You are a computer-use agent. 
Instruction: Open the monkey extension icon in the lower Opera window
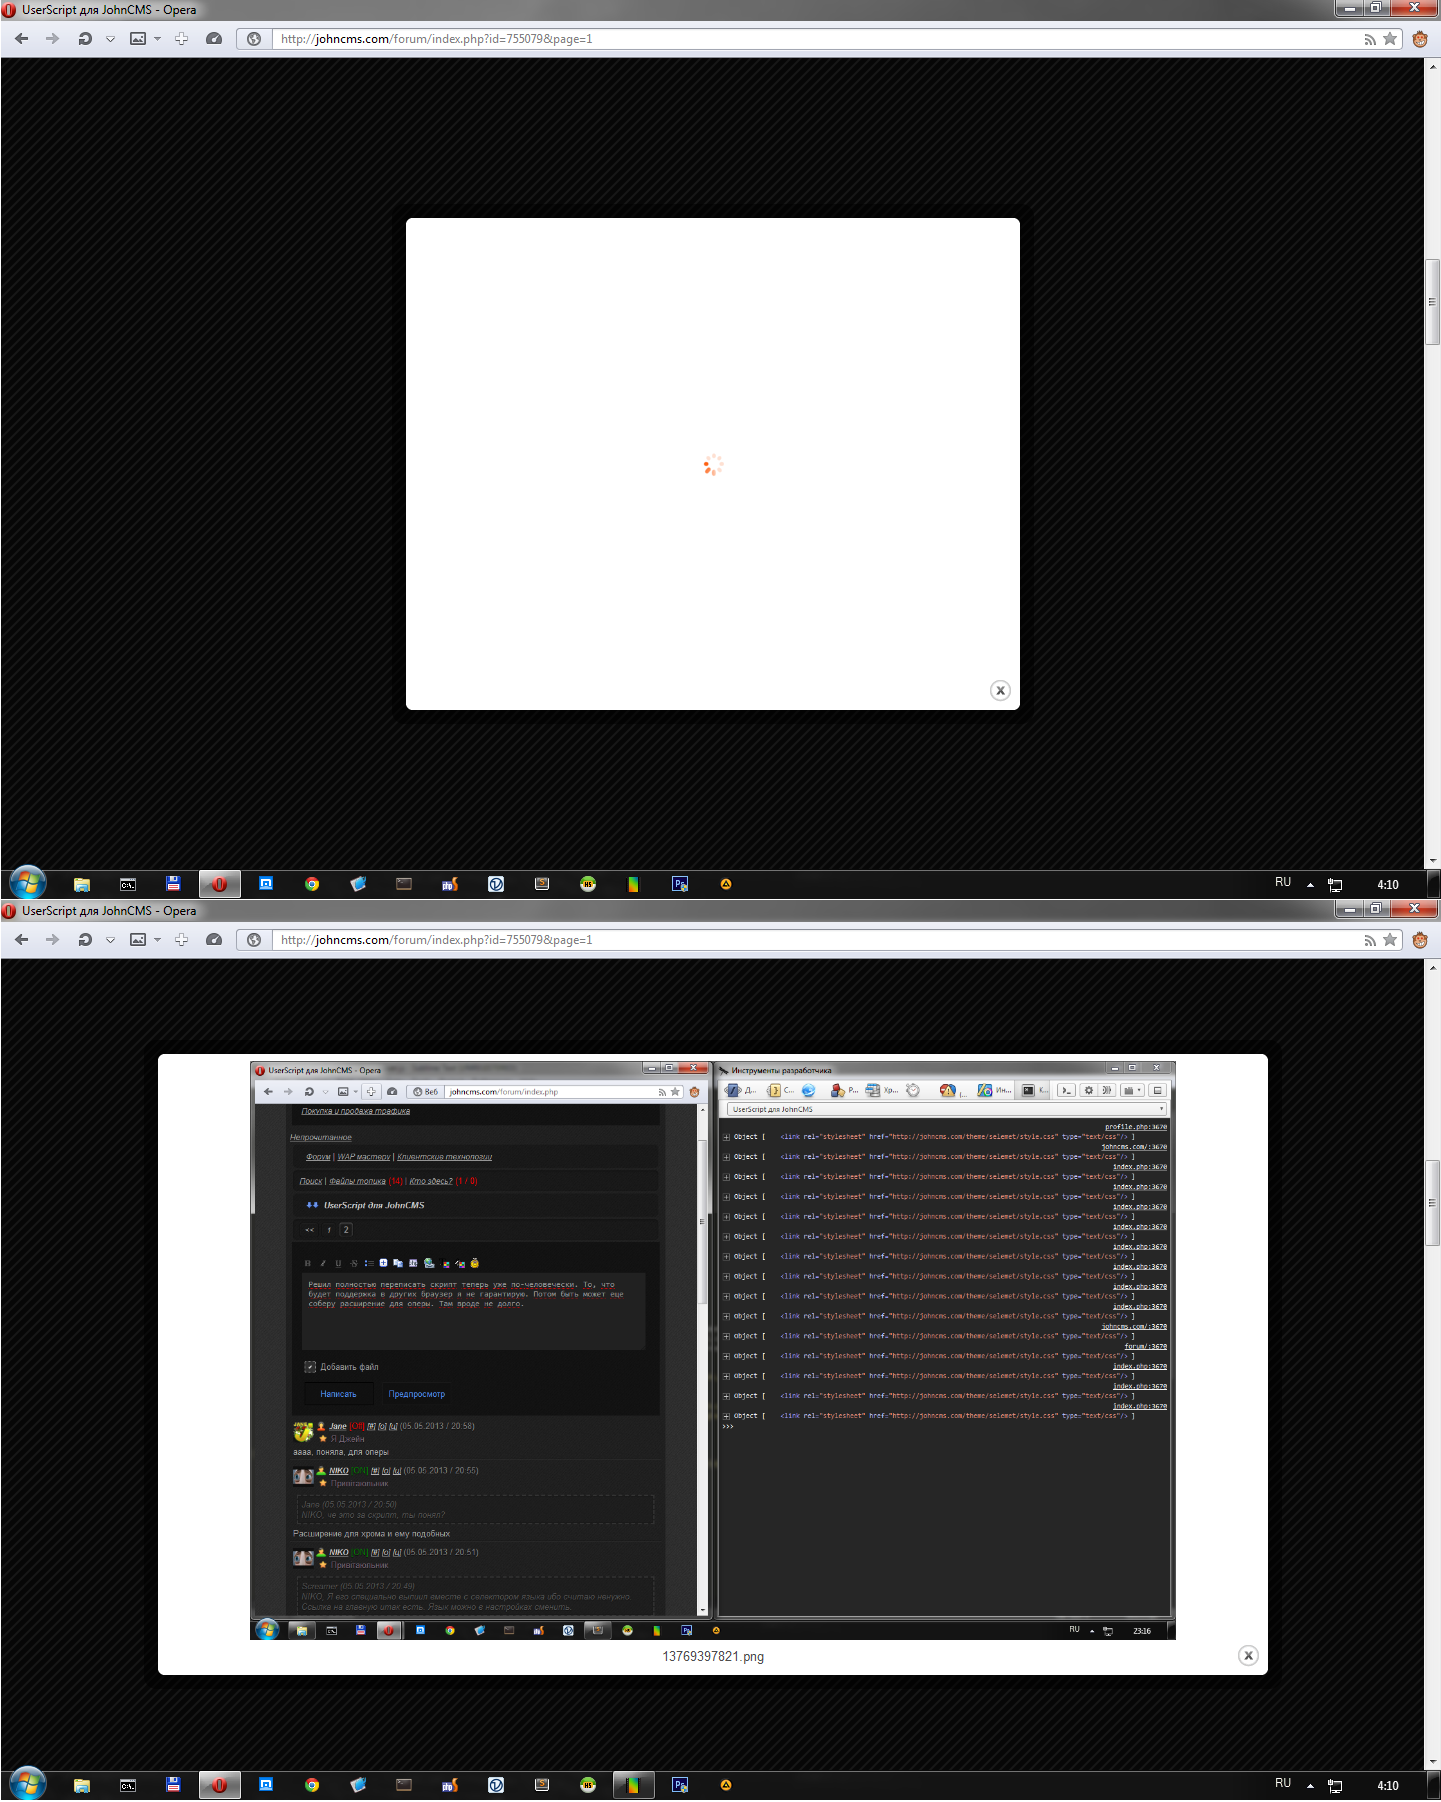[1420, 940]
